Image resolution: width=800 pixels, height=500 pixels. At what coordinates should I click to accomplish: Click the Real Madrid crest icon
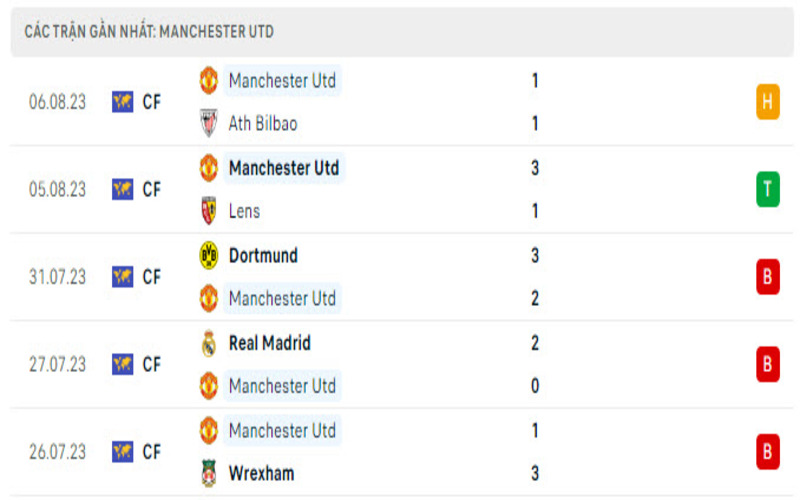click(x=208, y=343)
